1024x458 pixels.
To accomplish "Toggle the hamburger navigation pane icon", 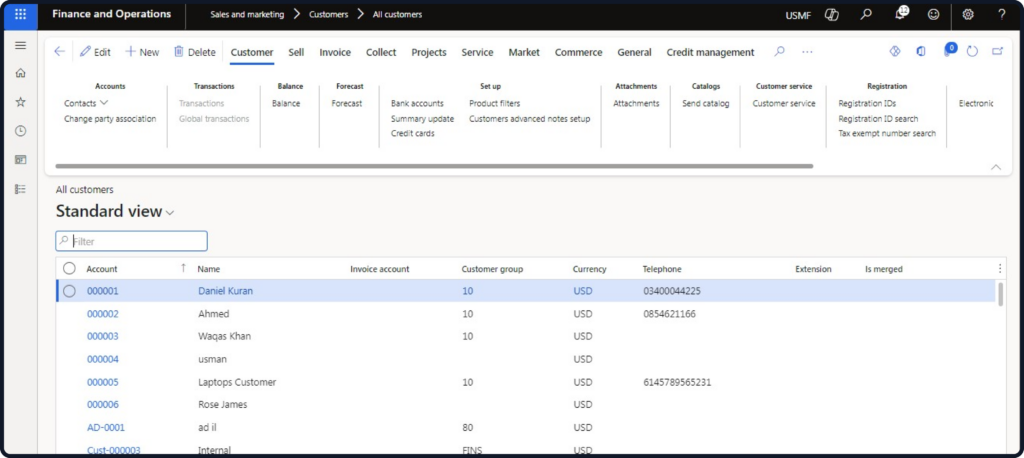I will 20,45.
